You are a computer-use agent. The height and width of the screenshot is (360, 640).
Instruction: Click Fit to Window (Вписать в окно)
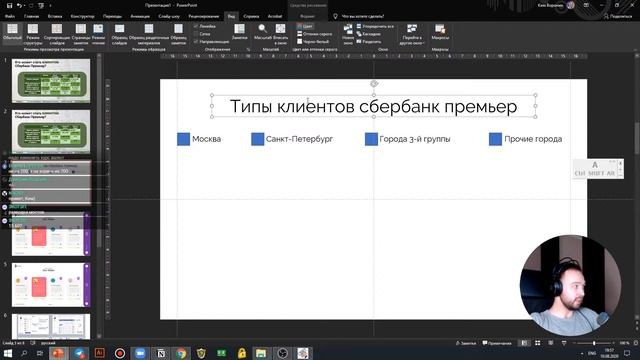pyautogui.click(x=280, y=34)
